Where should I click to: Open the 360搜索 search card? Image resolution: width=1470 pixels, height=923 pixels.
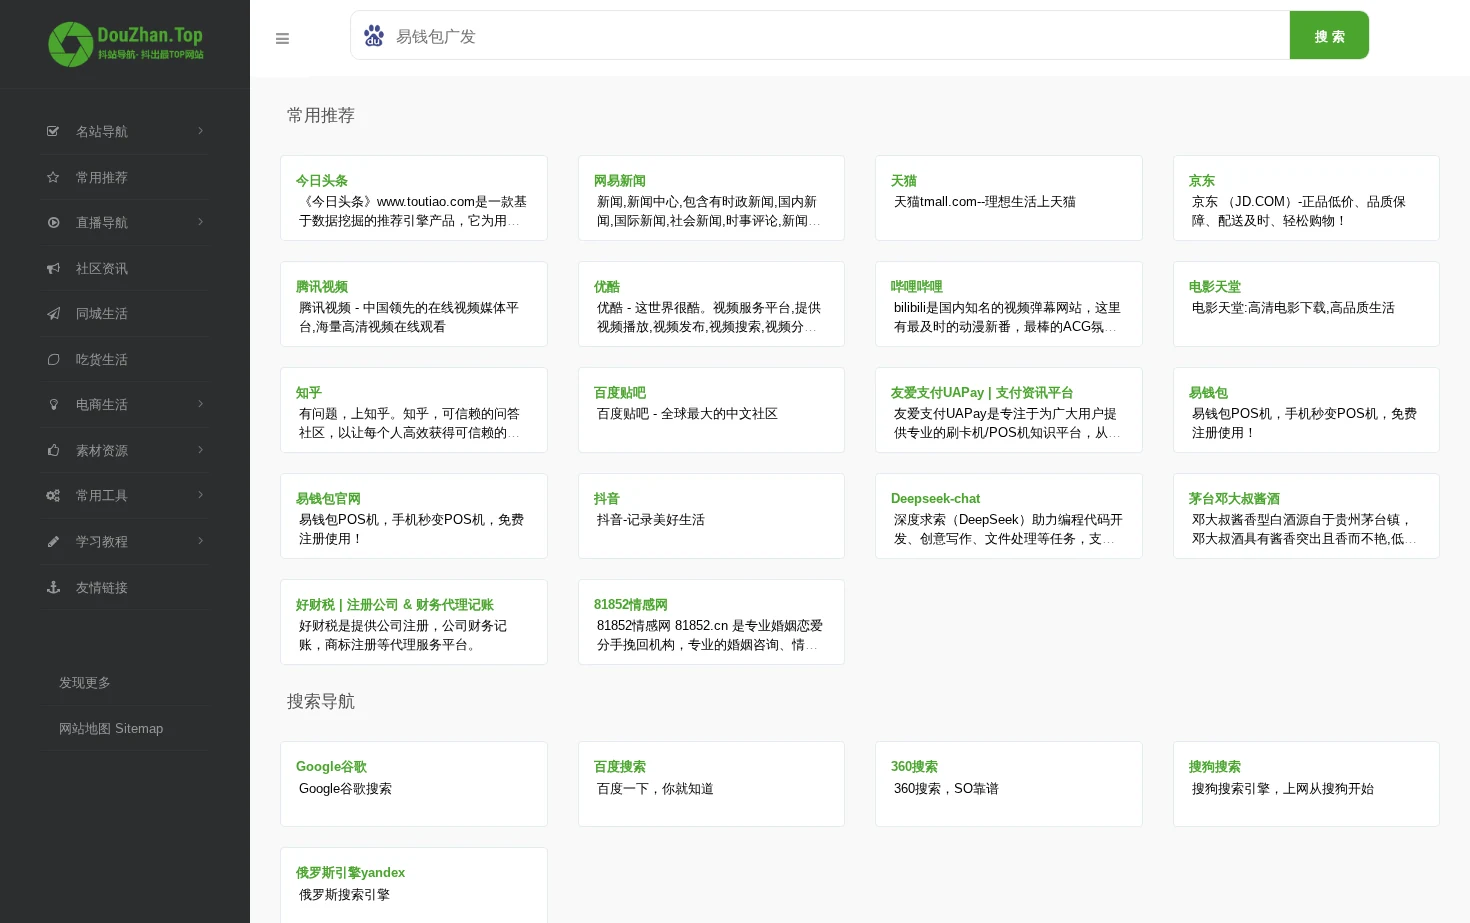tap(1009, 784)
